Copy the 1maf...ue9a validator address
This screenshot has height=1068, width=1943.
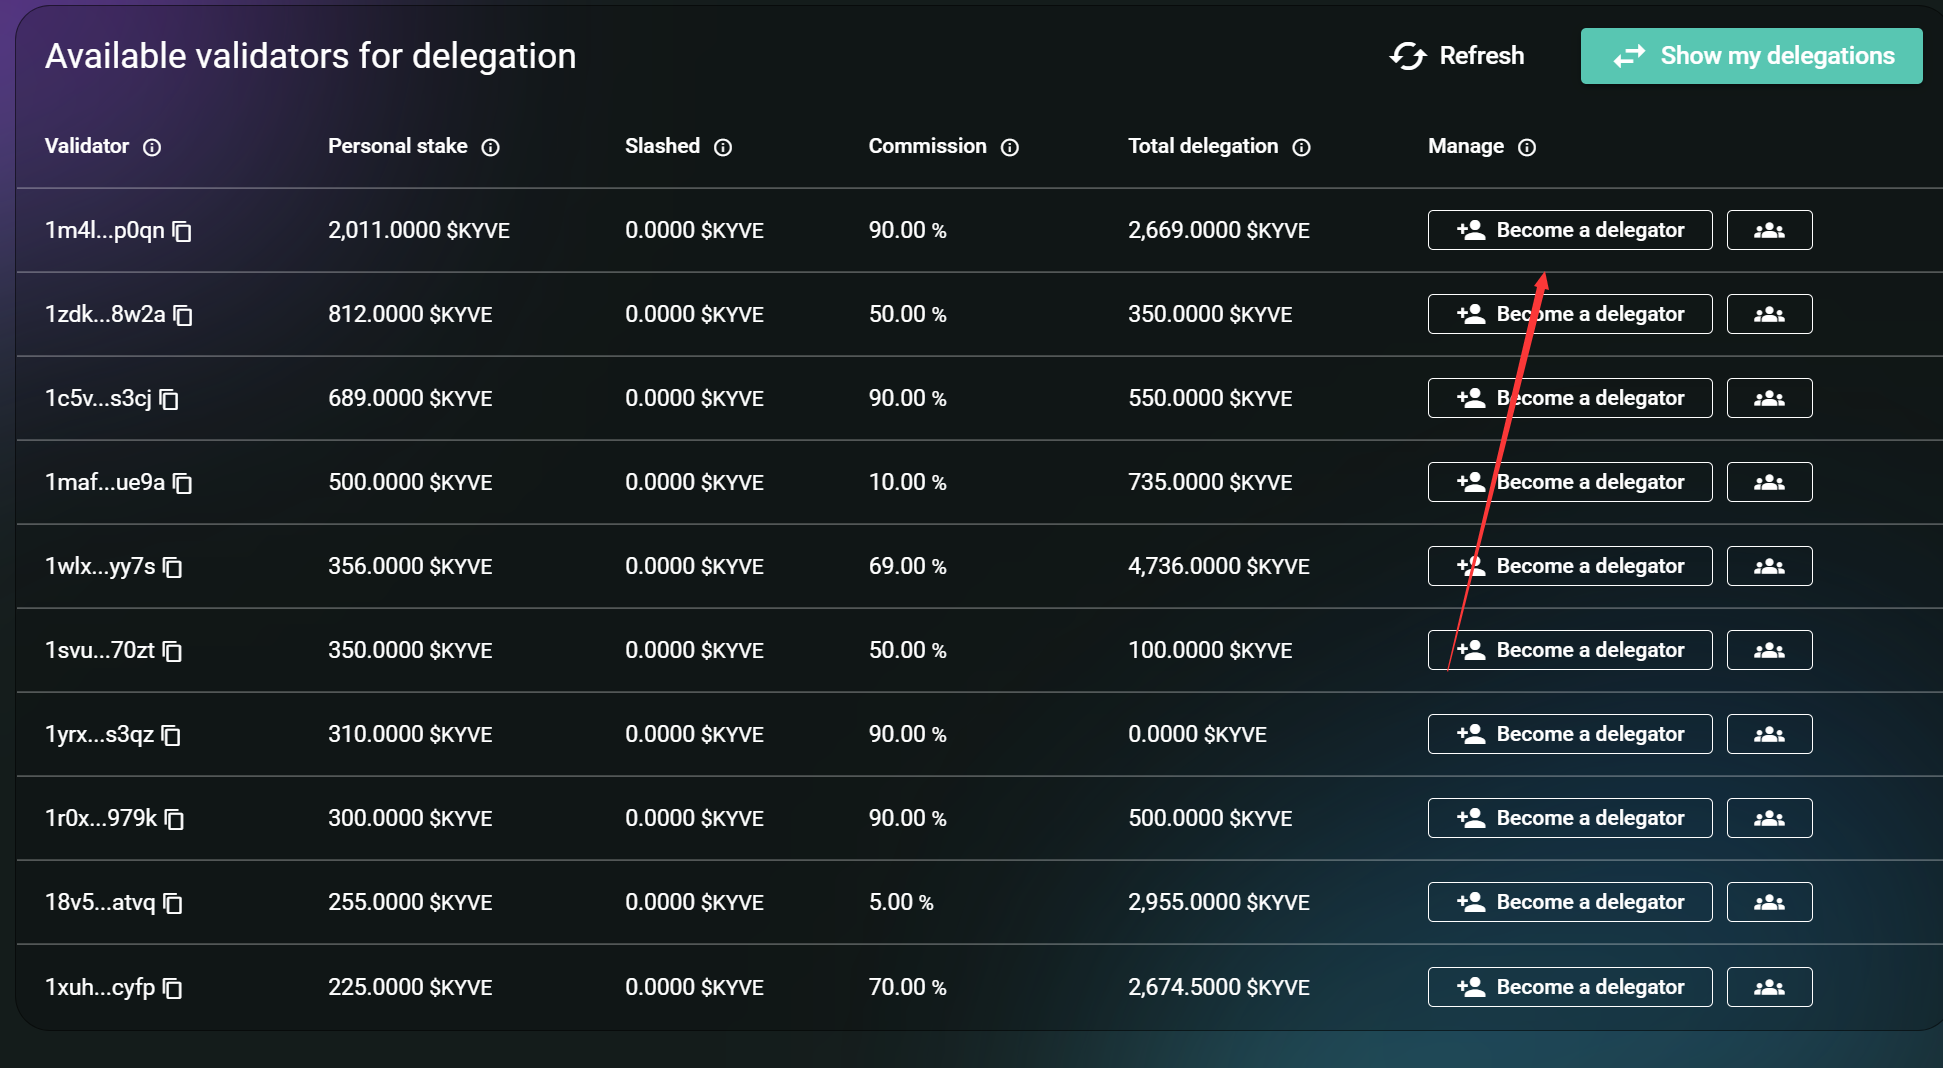[182, 483]
